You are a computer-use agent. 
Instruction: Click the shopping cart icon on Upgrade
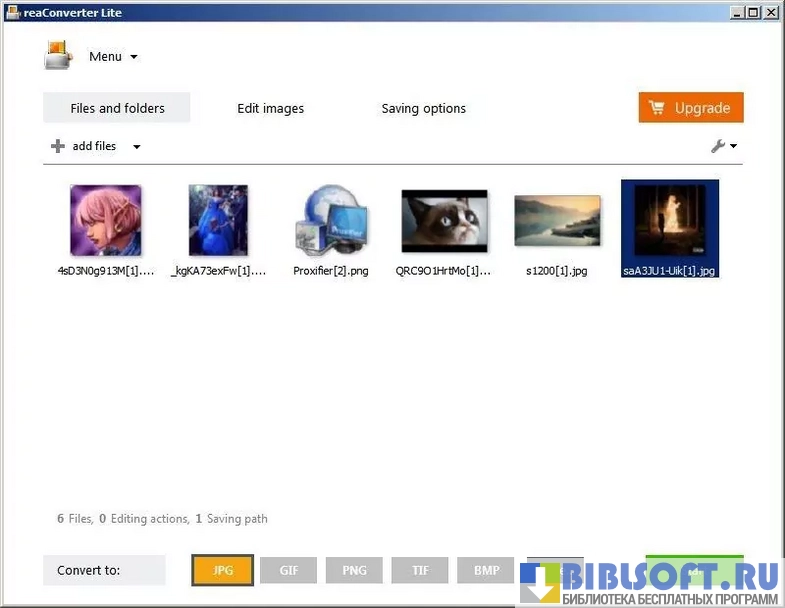657,108
